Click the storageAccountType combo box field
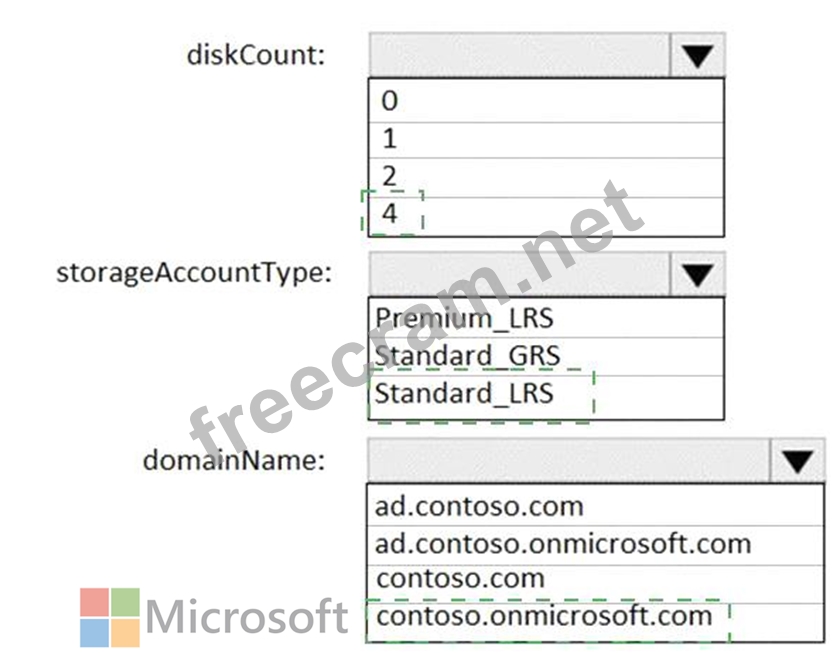This screenshot has width=832, height=653. click(x=518, y=273)
